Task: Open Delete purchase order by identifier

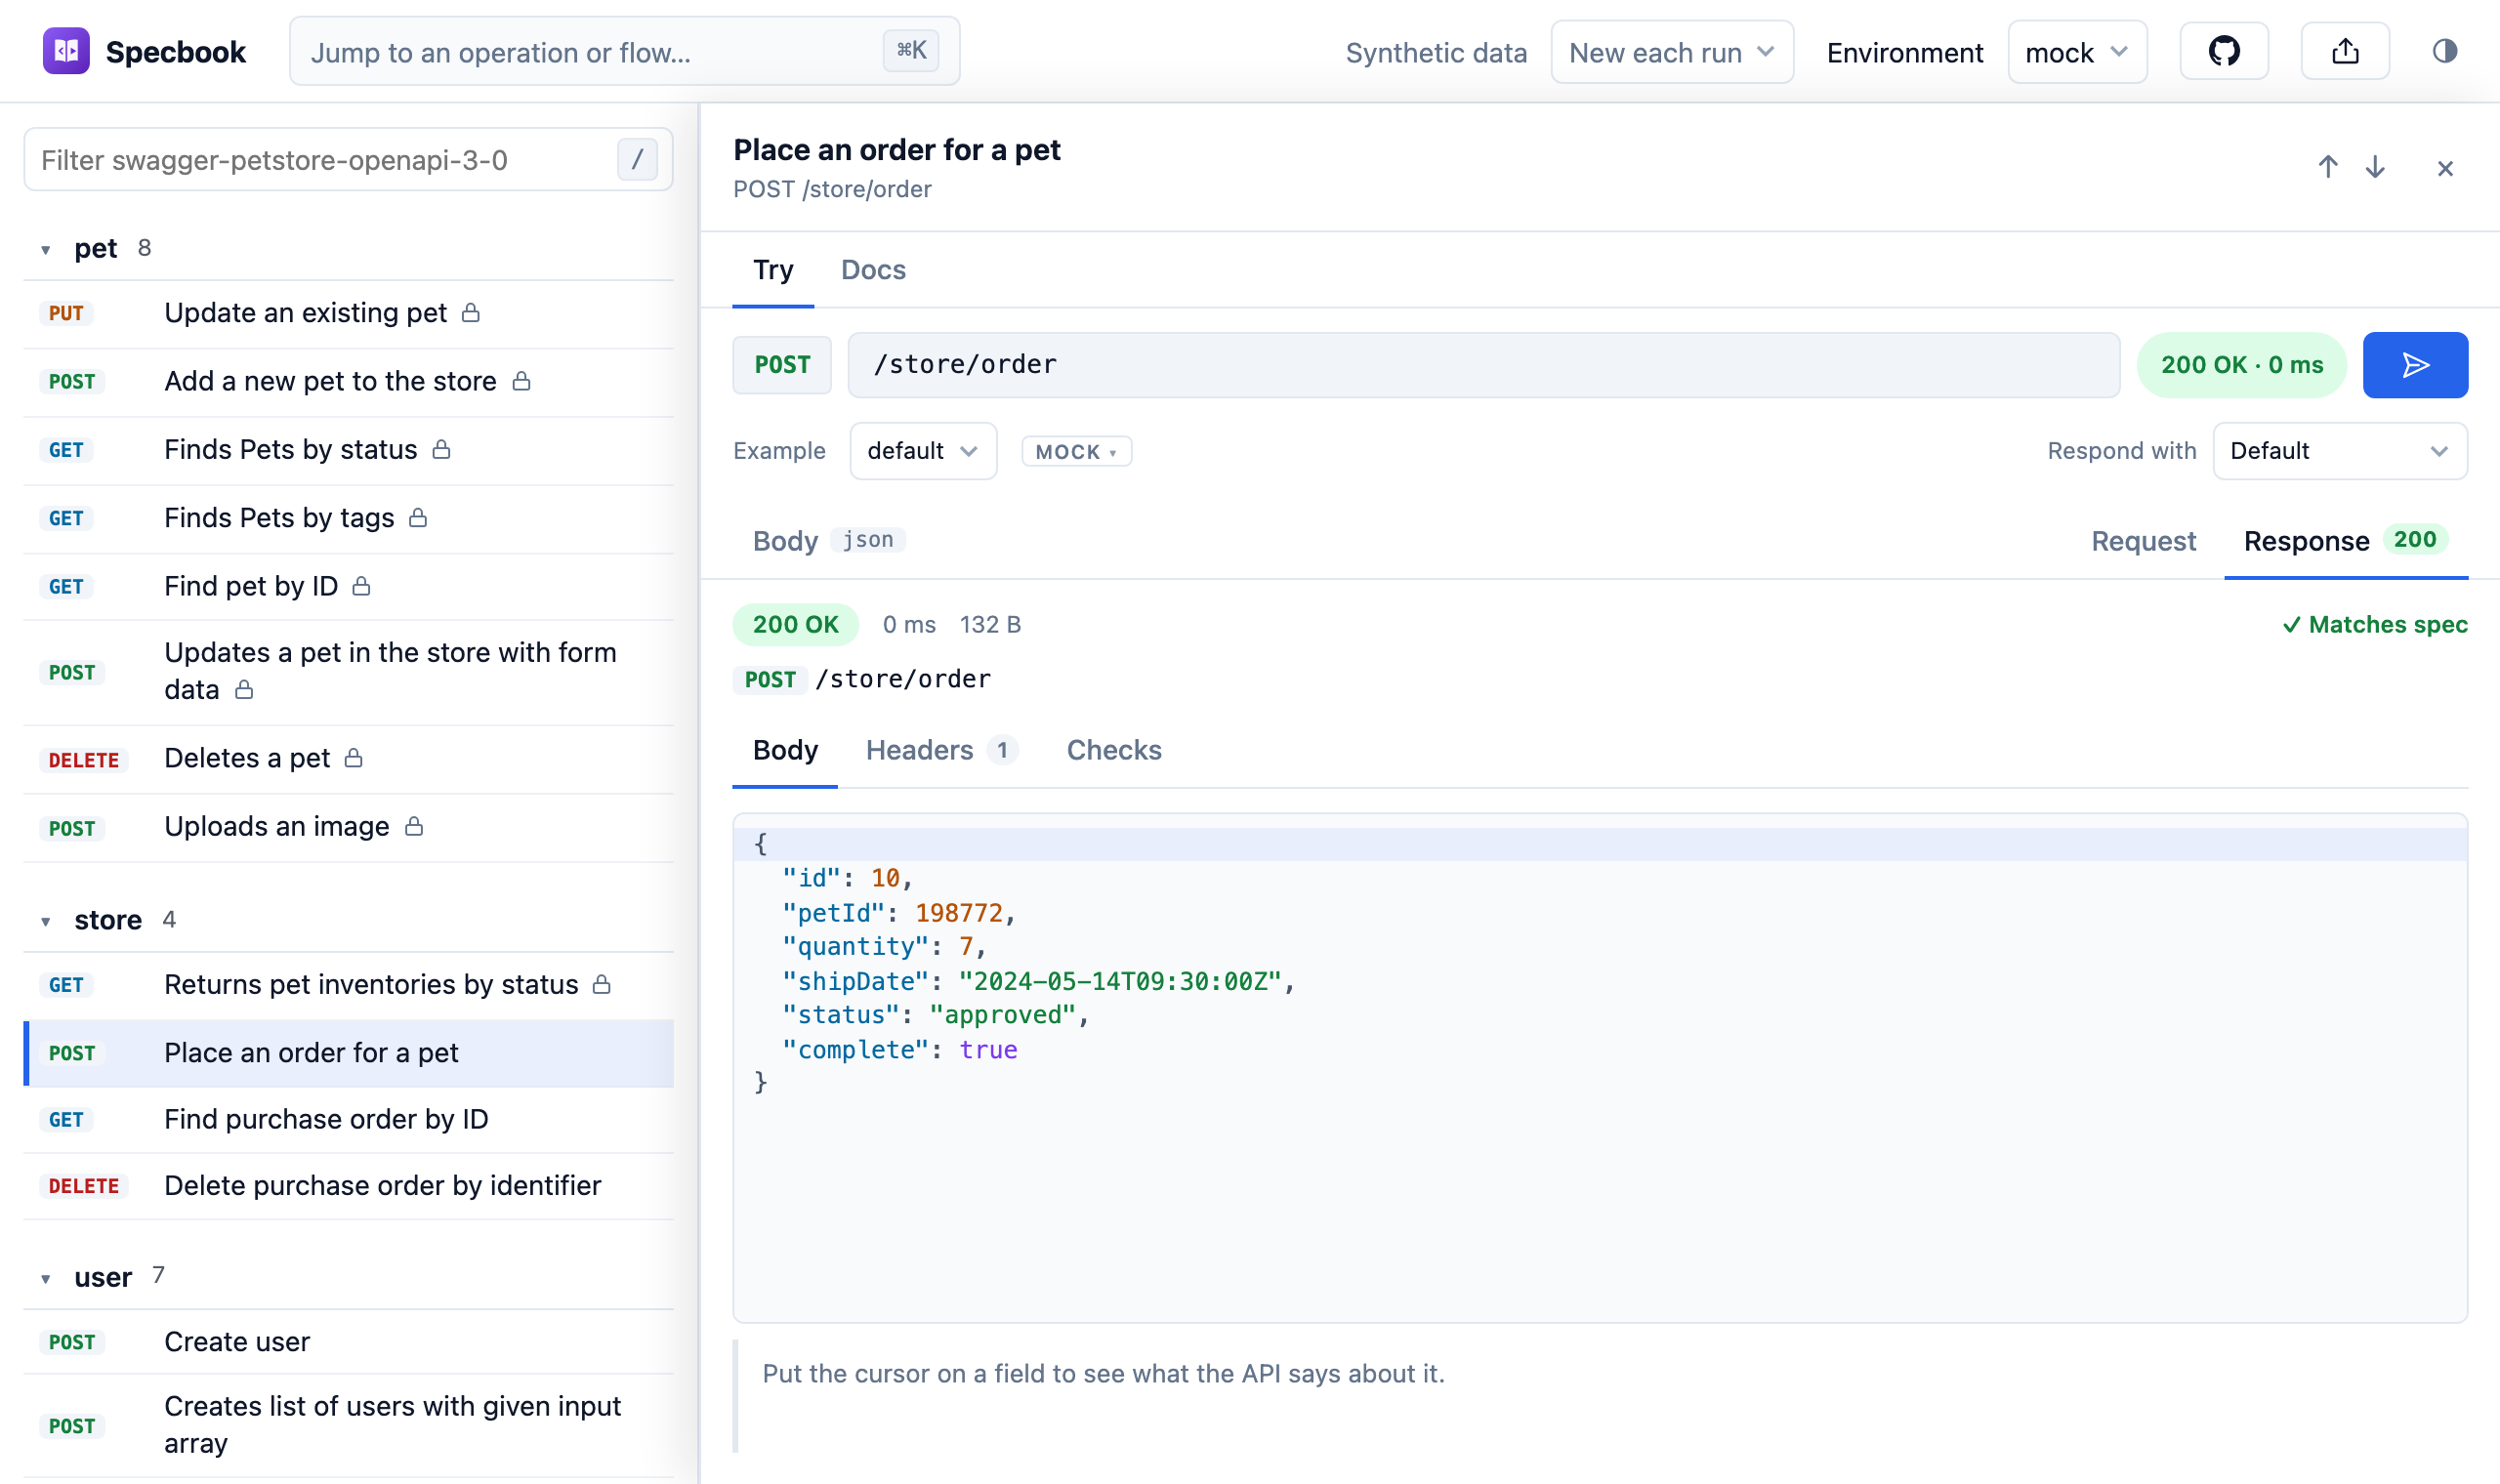Action: coord(348,1185)
